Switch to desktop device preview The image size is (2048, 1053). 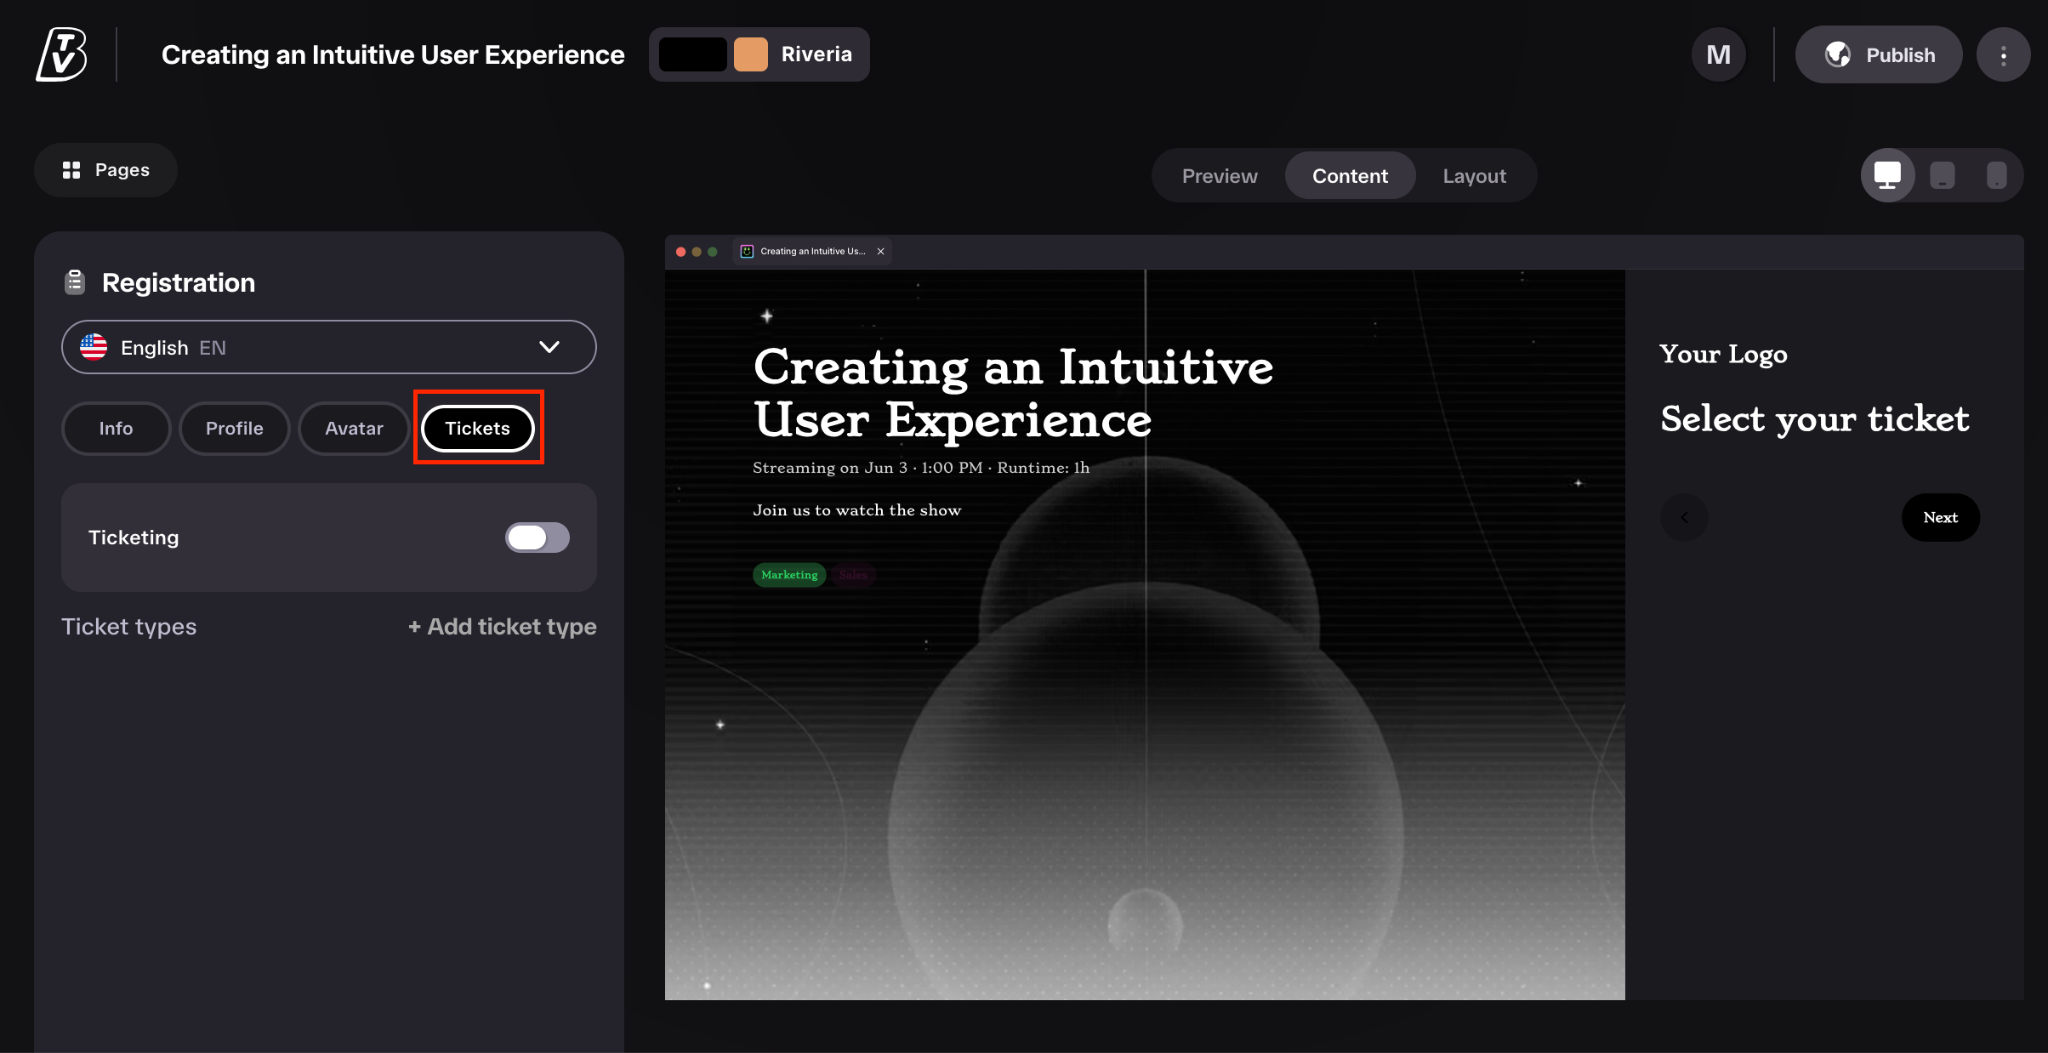pyautogui.click(x=1887, y=176)
